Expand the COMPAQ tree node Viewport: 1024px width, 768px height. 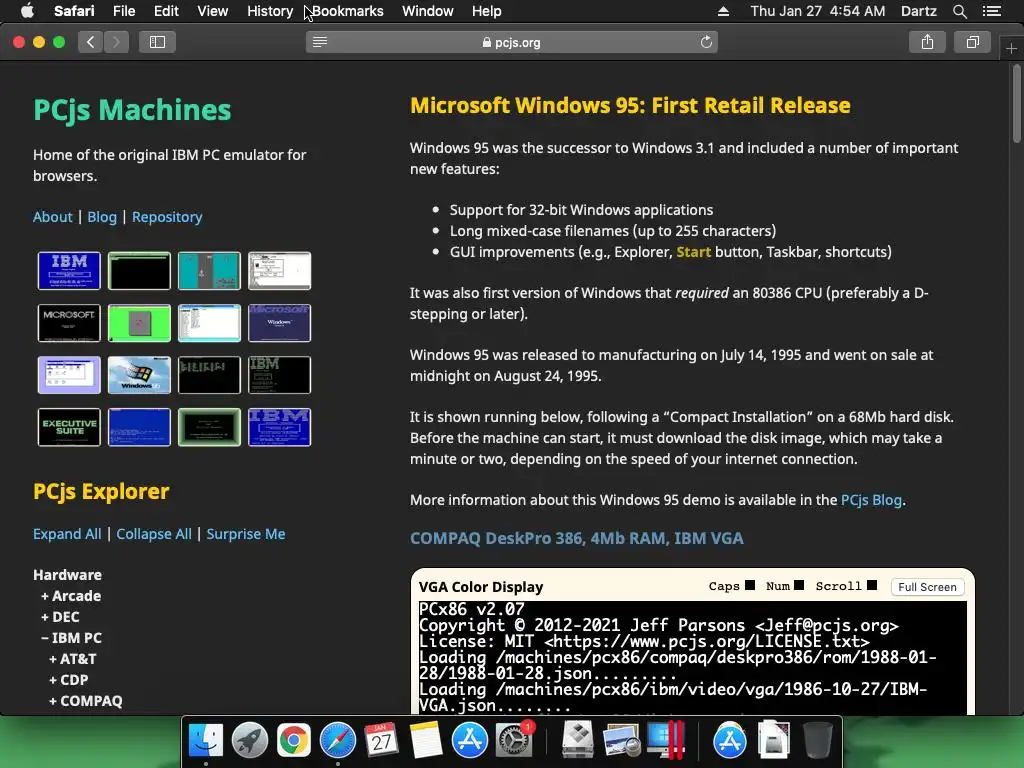point(86,700)
